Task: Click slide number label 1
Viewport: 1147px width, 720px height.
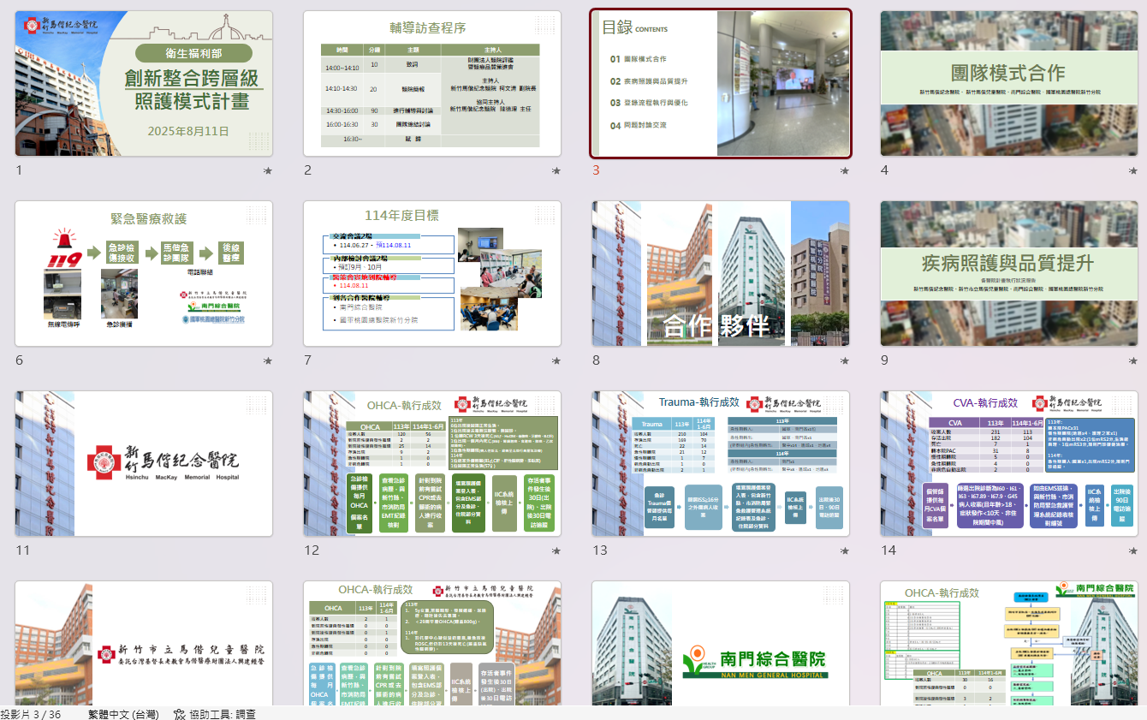Action: click(19, 170)
